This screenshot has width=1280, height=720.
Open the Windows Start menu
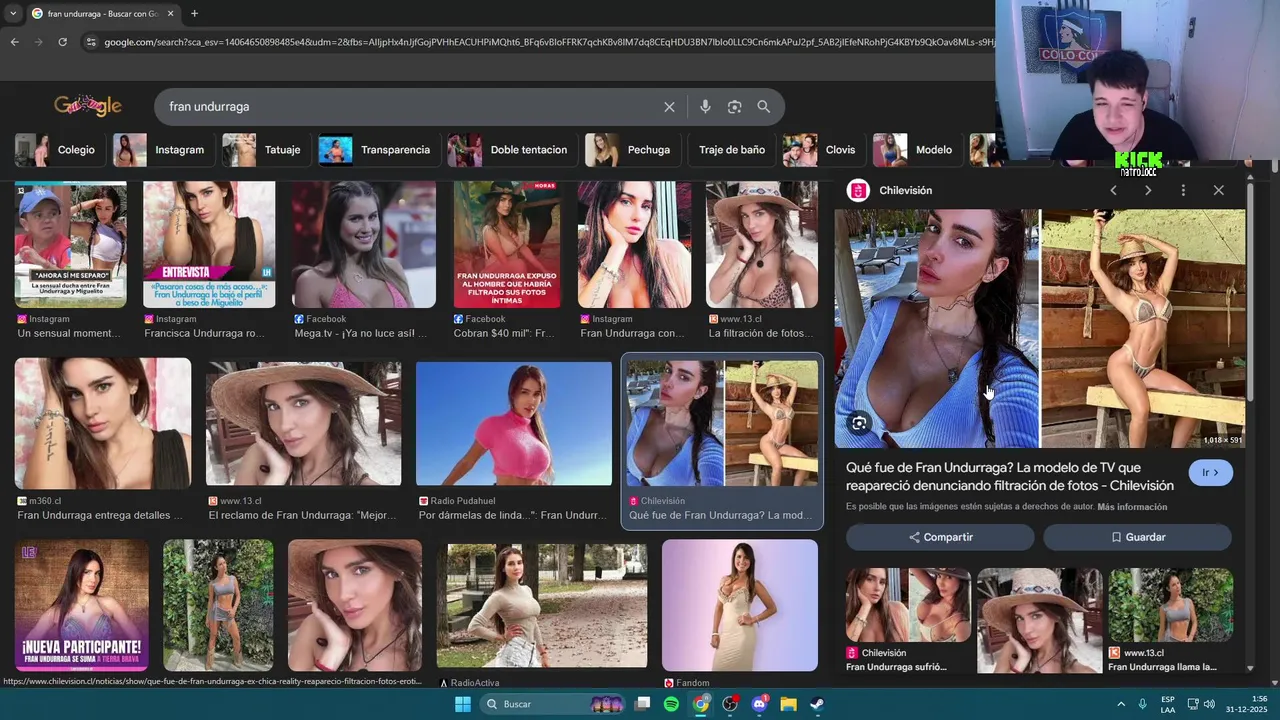(462, 704)
